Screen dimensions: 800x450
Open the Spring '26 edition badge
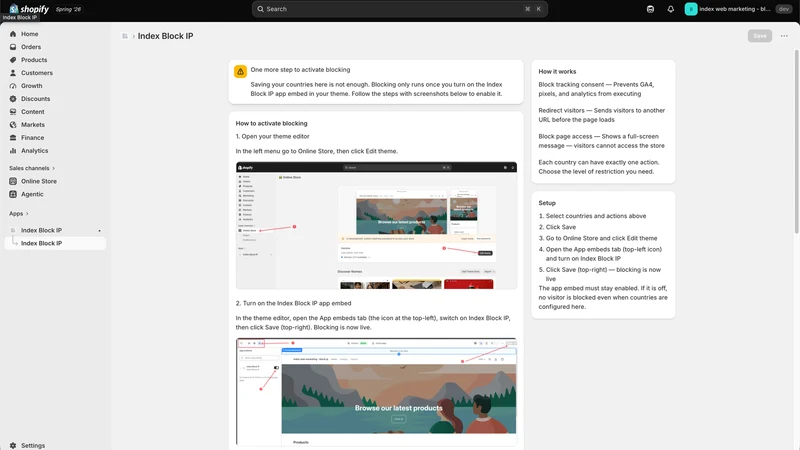tap(68, 9)
